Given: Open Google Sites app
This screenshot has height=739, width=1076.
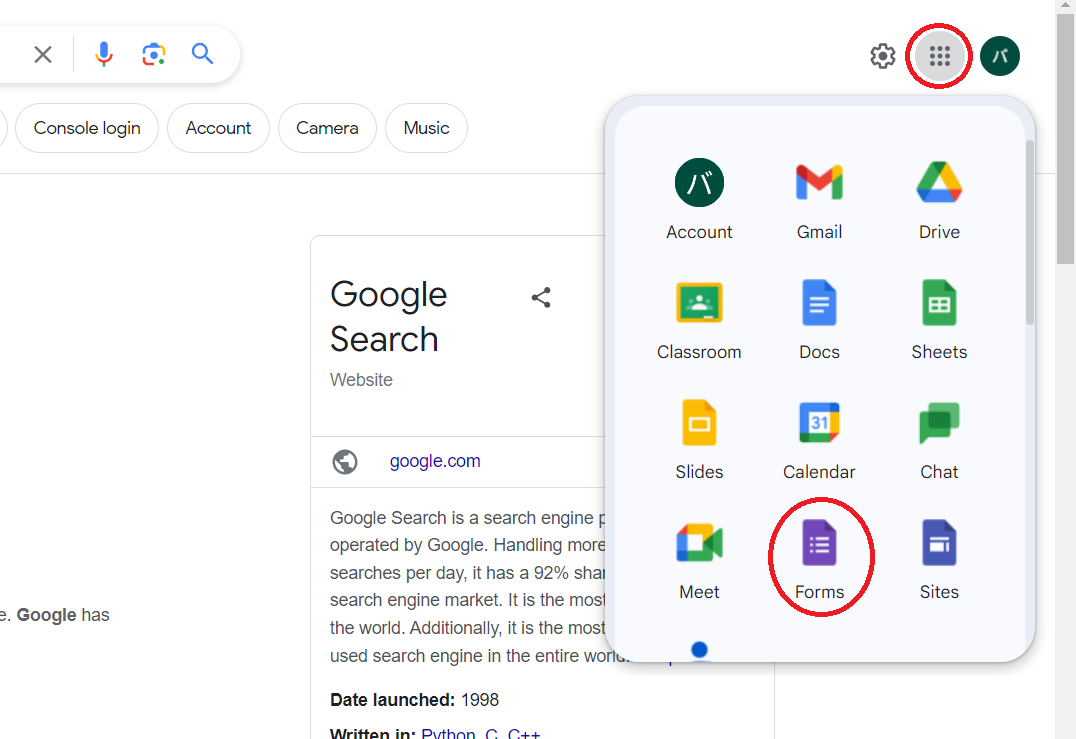Looking at the screenshot, I should click(x=939, y=560).
